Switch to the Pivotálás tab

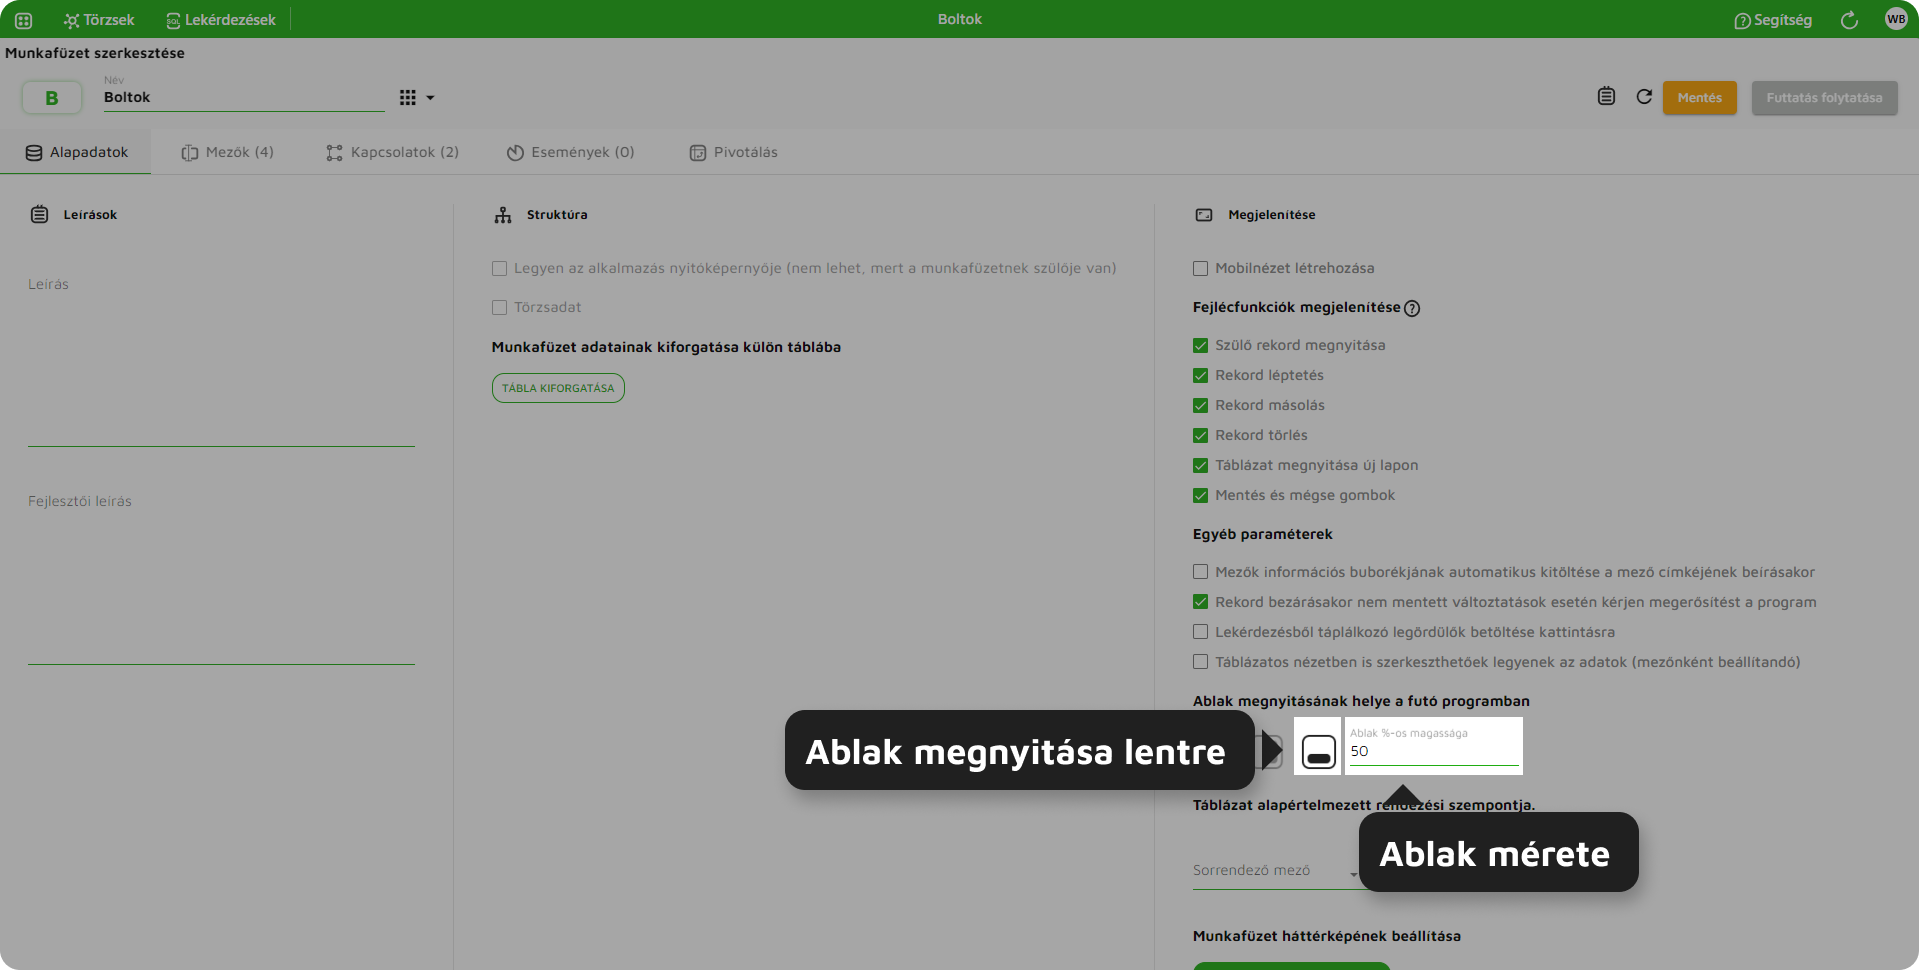coord(733,152)
